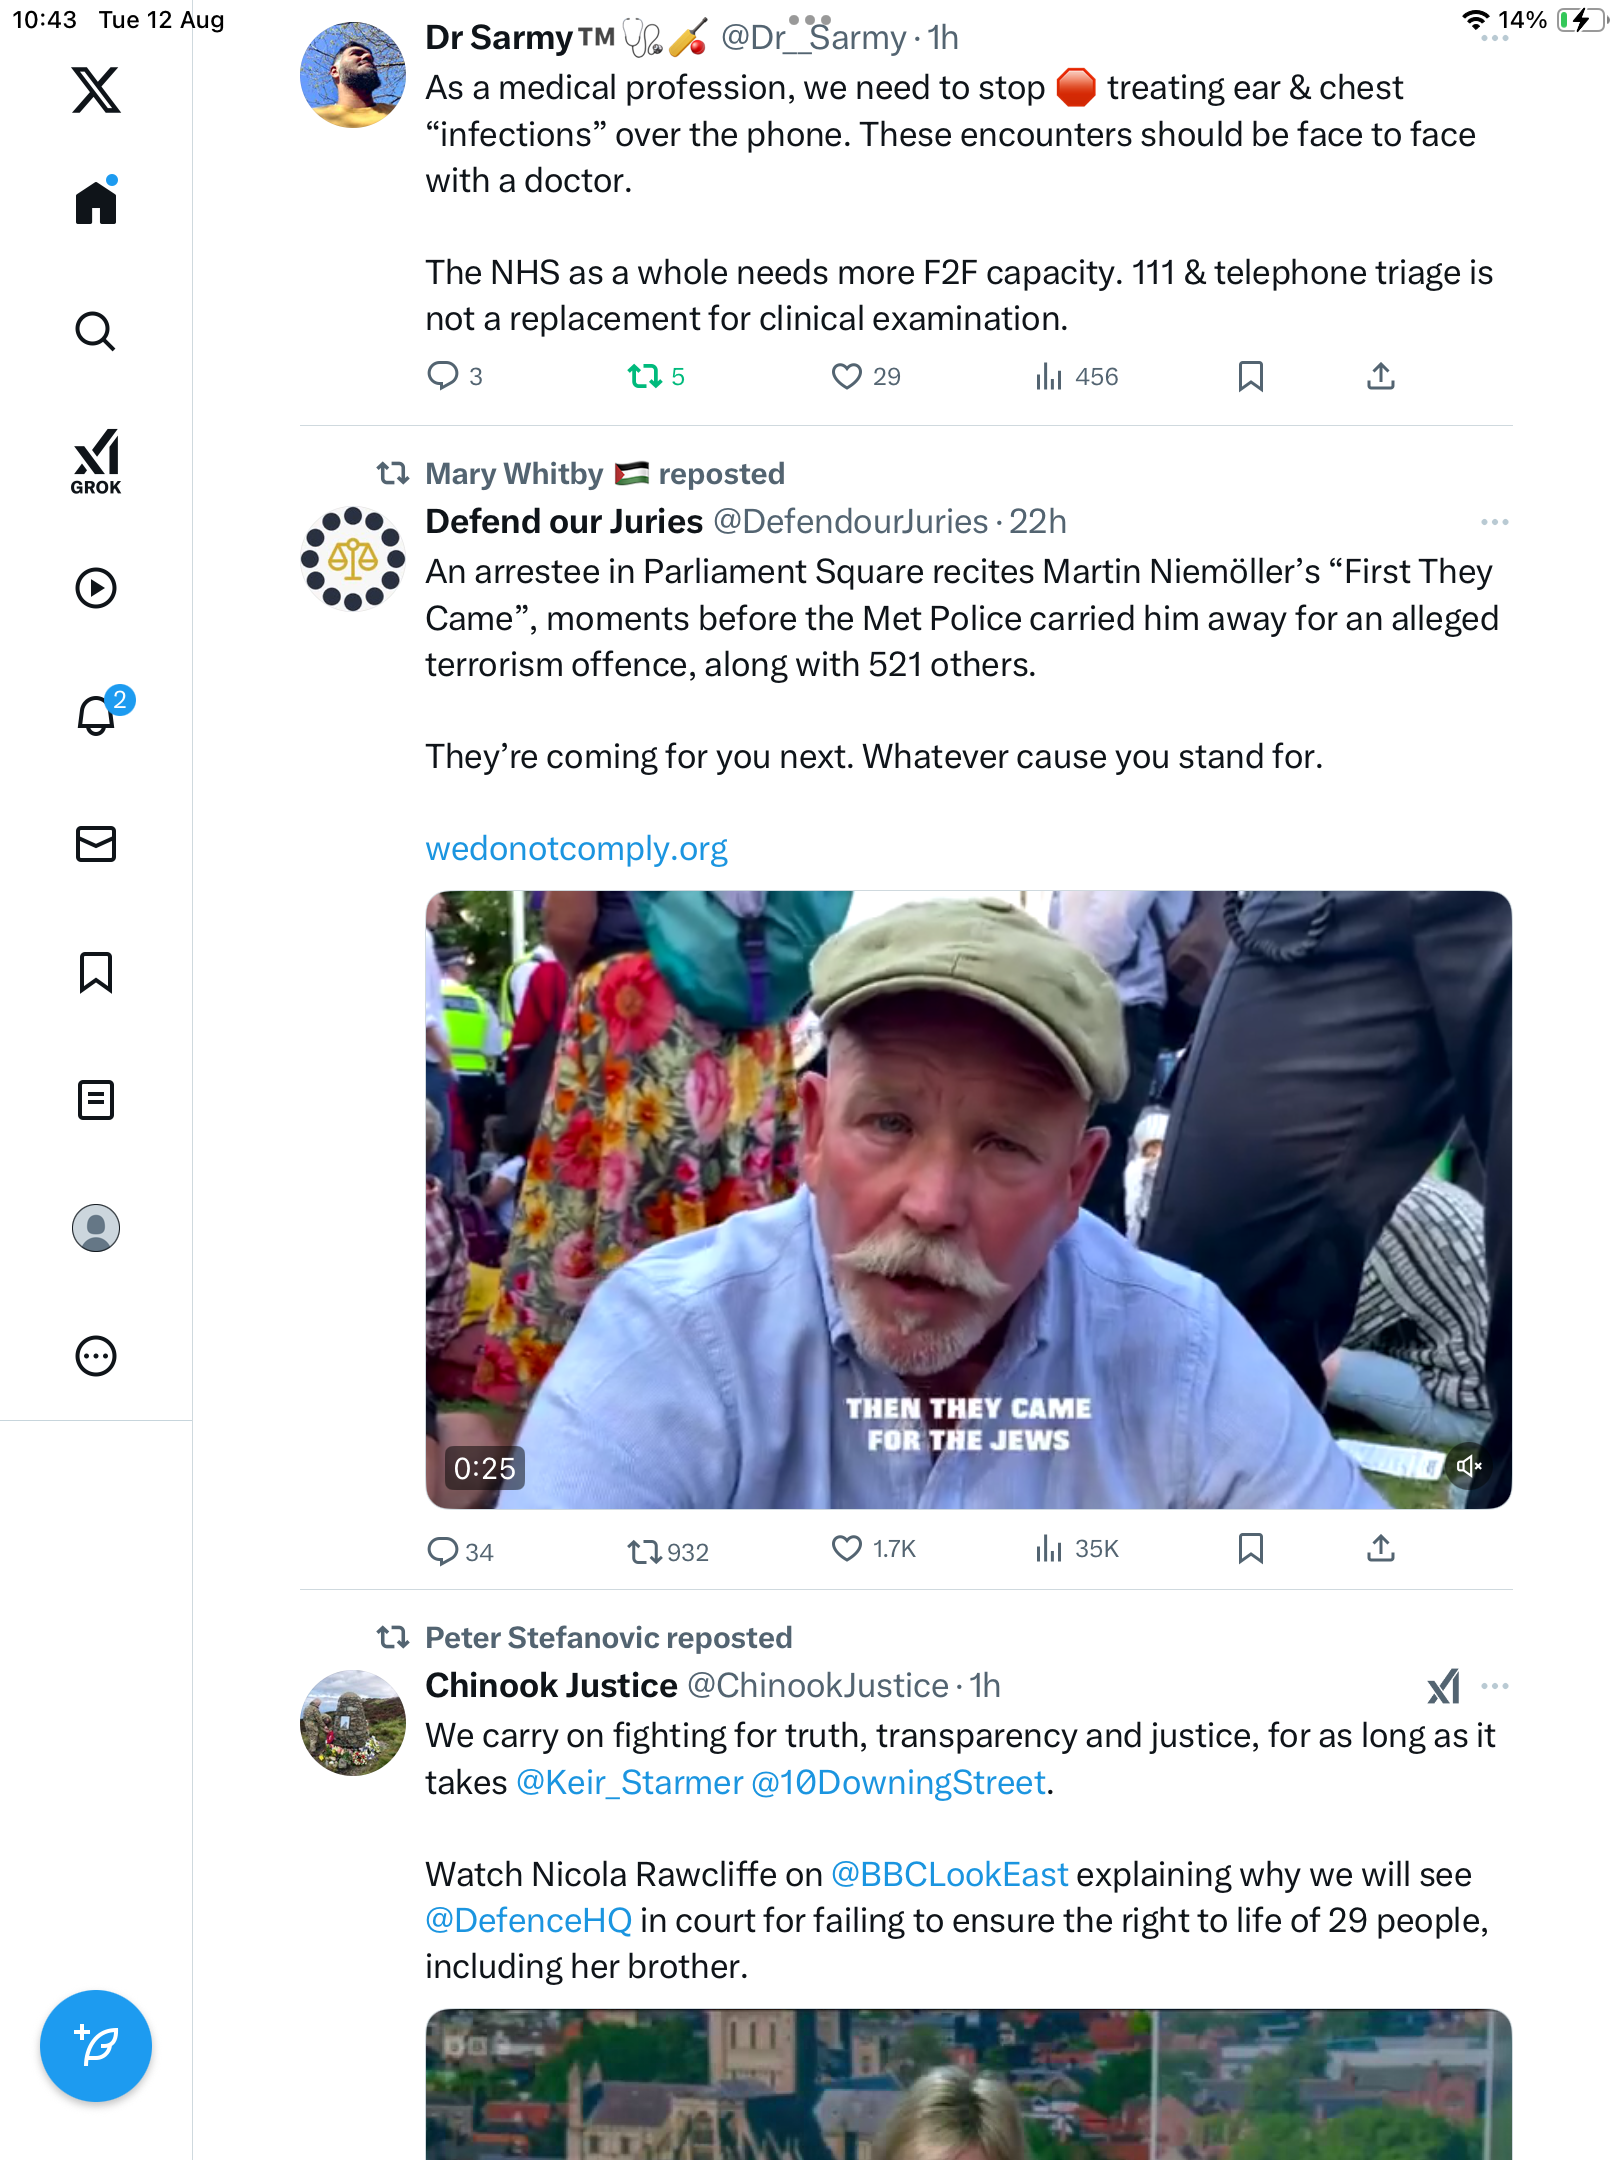The height and width of the screenshot is (2160, 1620).
Task: Open the Search magnifier in sidebar
Action: click(x=96, y=332)
